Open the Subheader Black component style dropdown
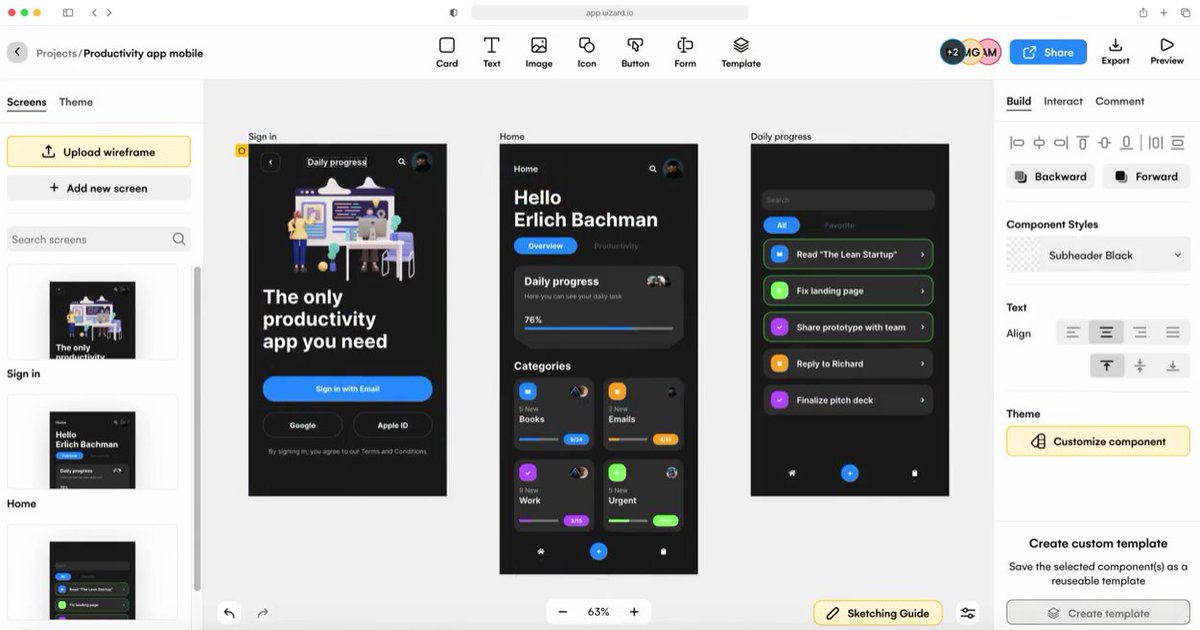The height and width of the screenshot is (630, 1200). pyautogui.click(x=1097, y=255)
